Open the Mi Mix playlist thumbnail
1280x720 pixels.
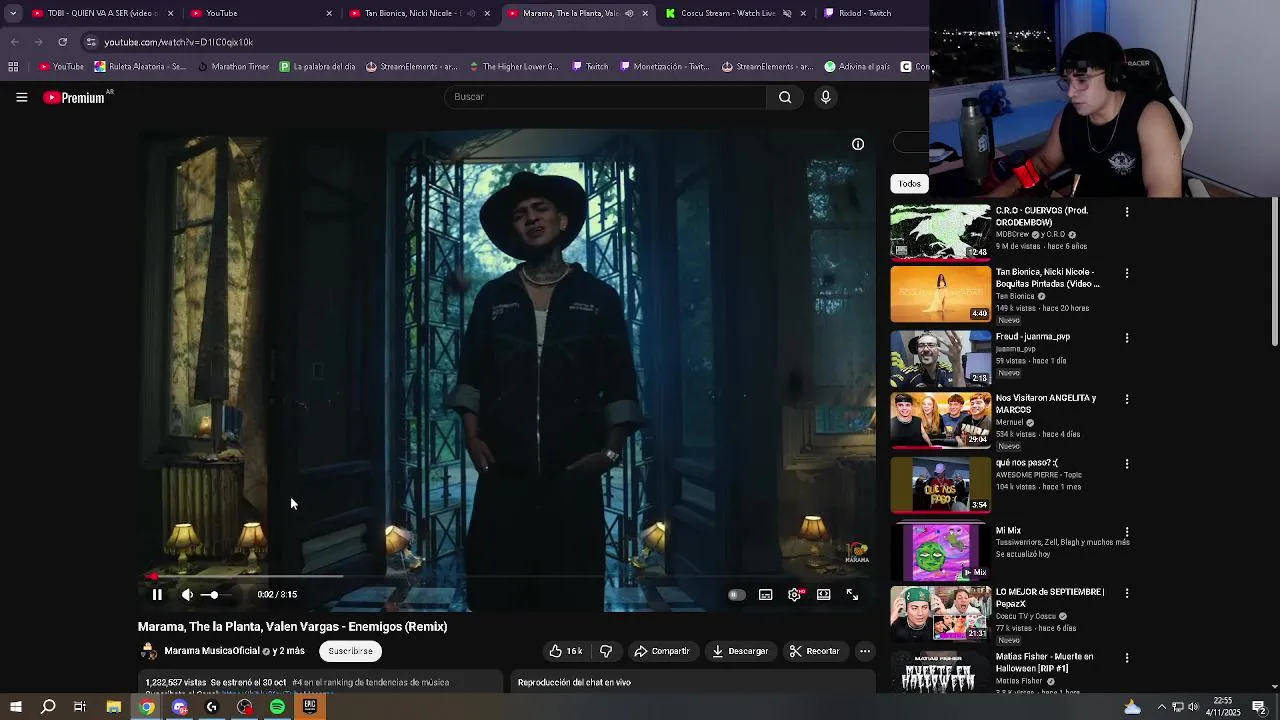click(941, 552)
